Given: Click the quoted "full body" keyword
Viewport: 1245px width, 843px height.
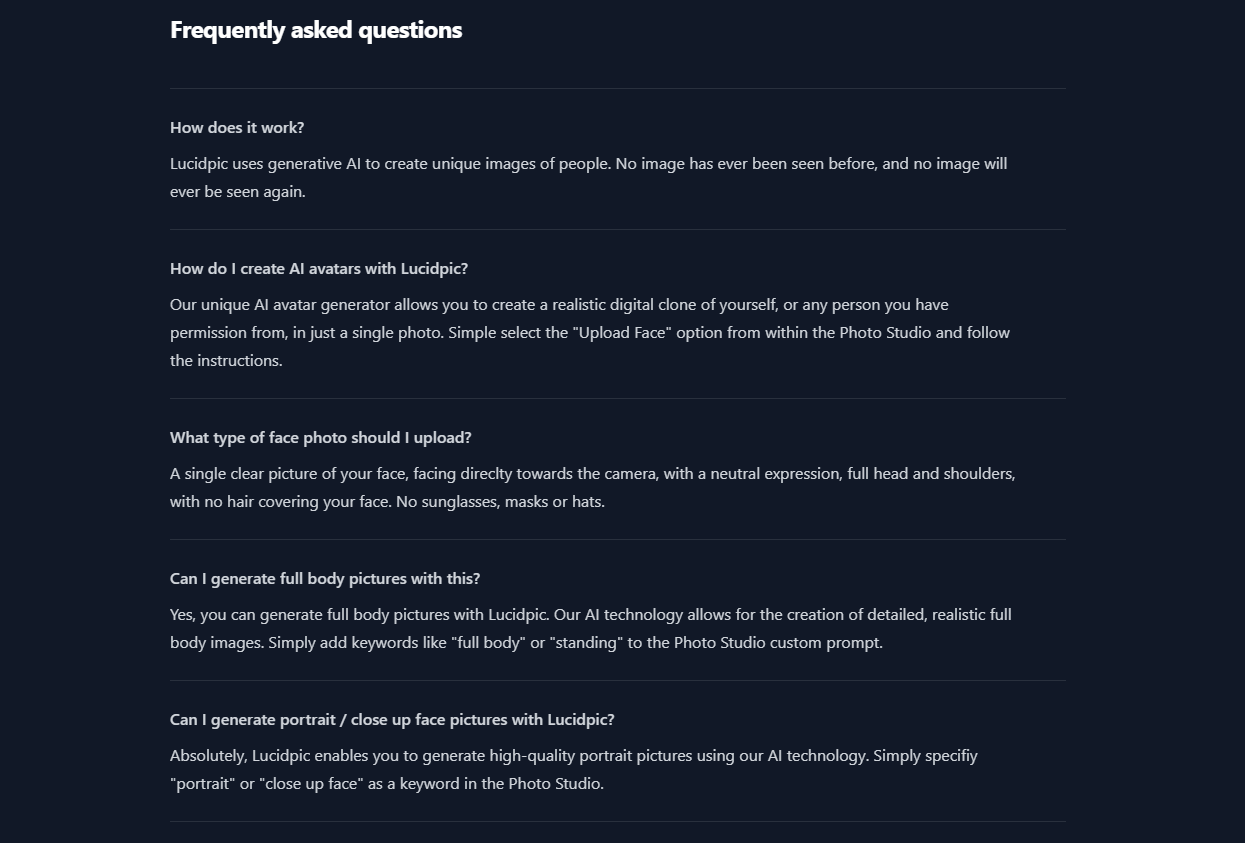Looking at the screenshot, I should coord(488,643).
